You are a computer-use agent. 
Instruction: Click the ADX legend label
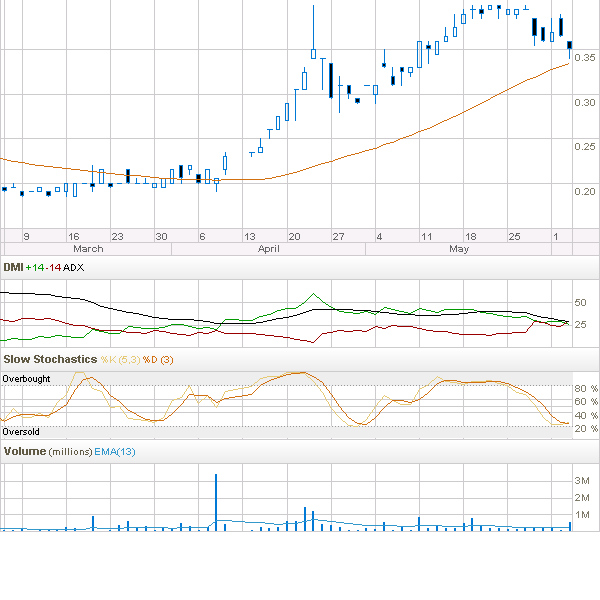click(x=75, y=268)
